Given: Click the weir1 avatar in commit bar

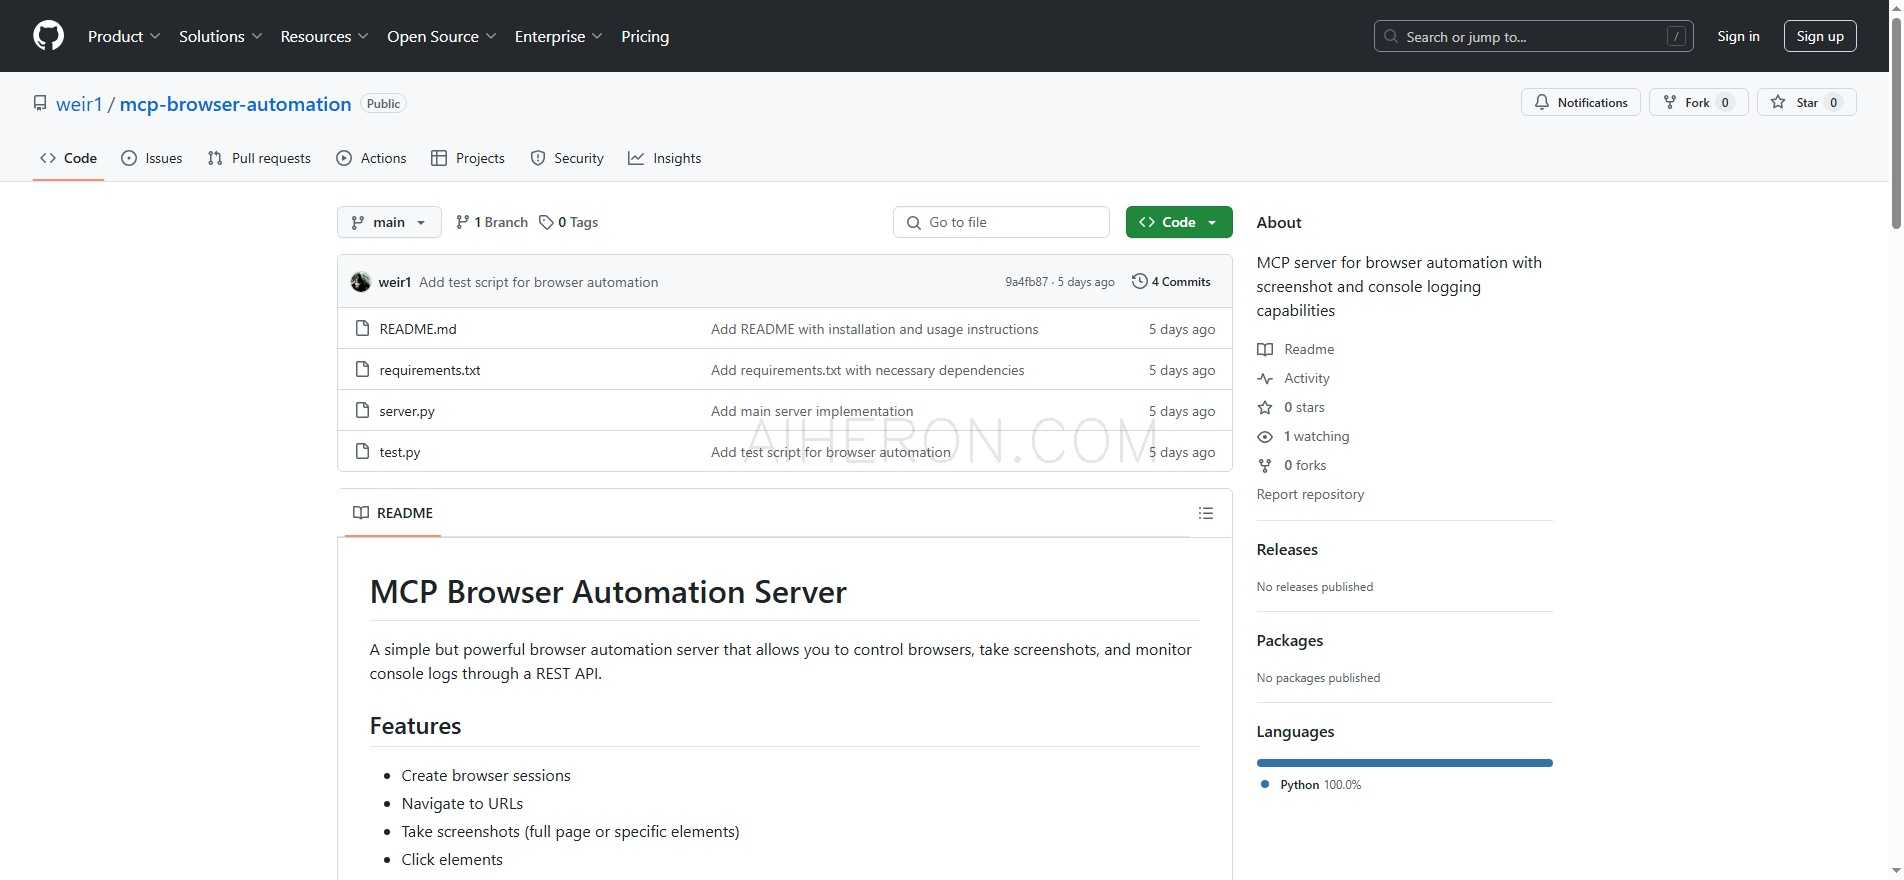Looking at the screenshot, I should click(361, 282).
